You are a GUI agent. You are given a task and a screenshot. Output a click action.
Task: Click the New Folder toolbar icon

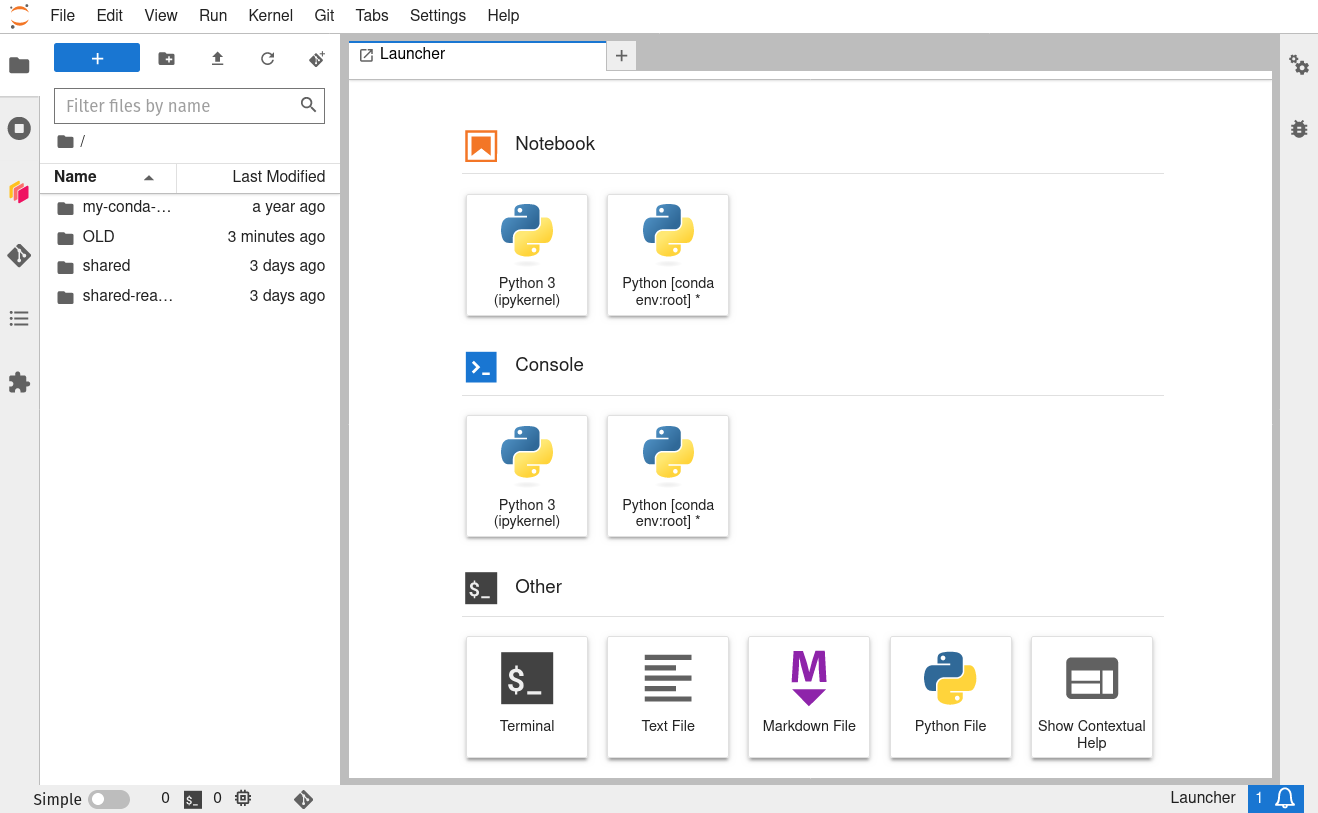click(167, 59)
